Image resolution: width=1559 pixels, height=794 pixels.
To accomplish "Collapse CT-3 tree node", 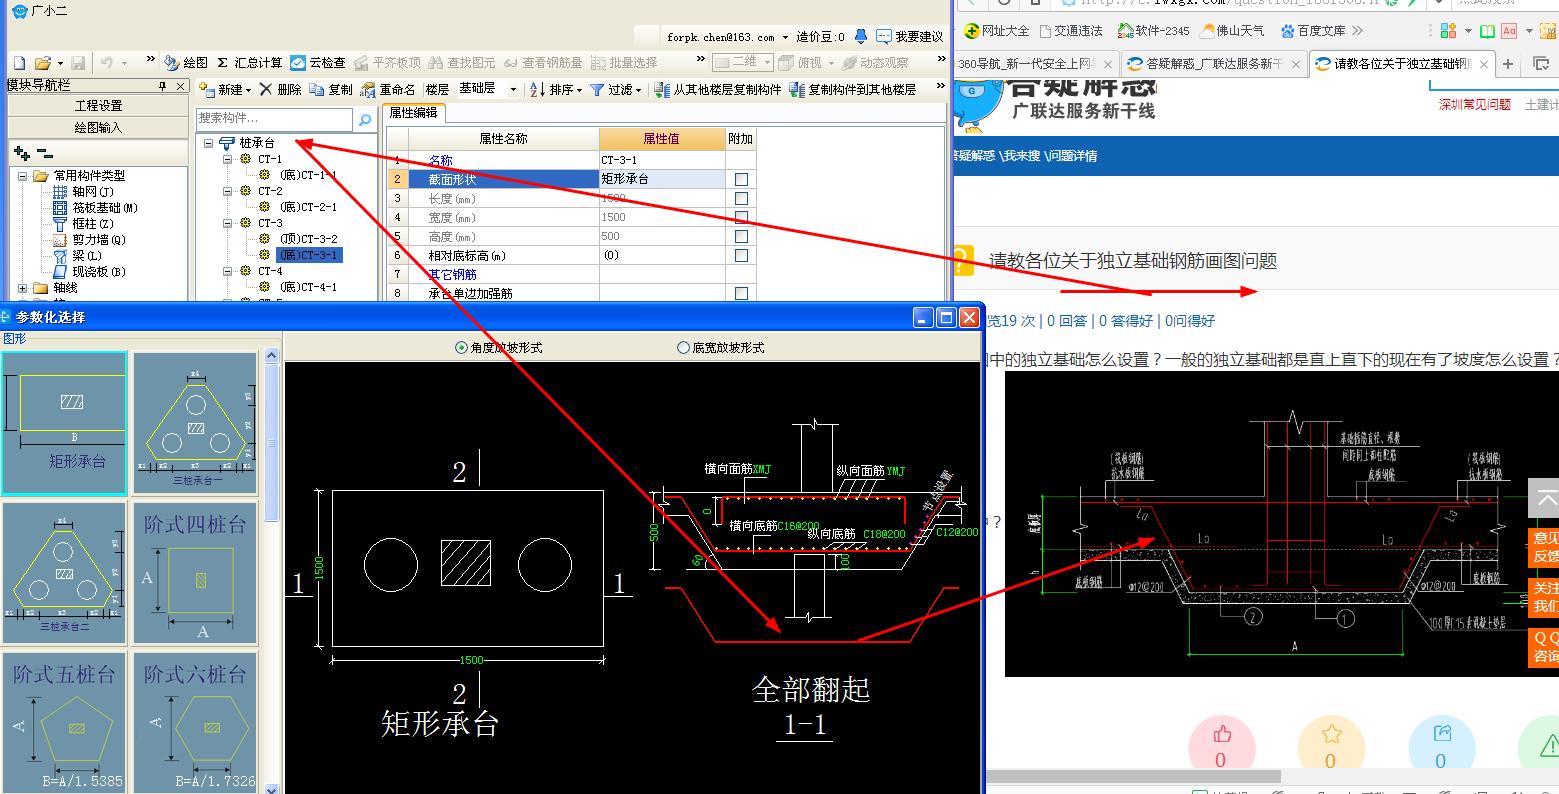I will coord(227,223).
